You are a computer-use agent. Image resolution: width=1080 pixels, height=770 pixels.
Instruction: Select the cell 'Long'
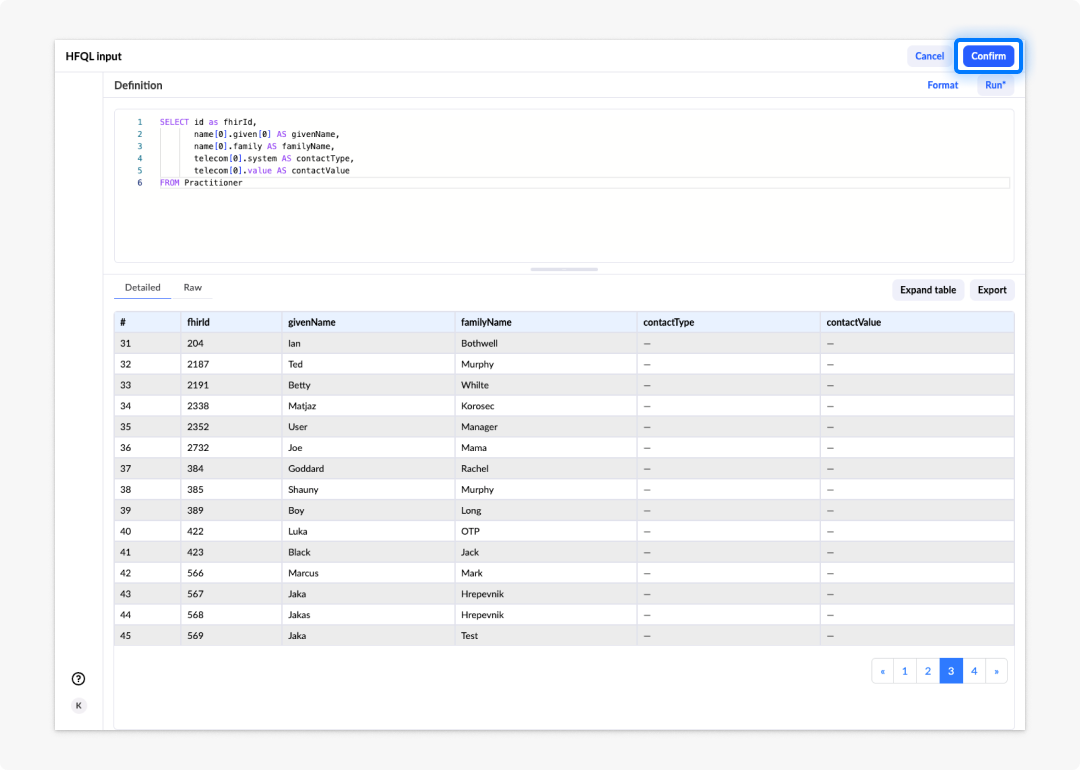[546, 510]
